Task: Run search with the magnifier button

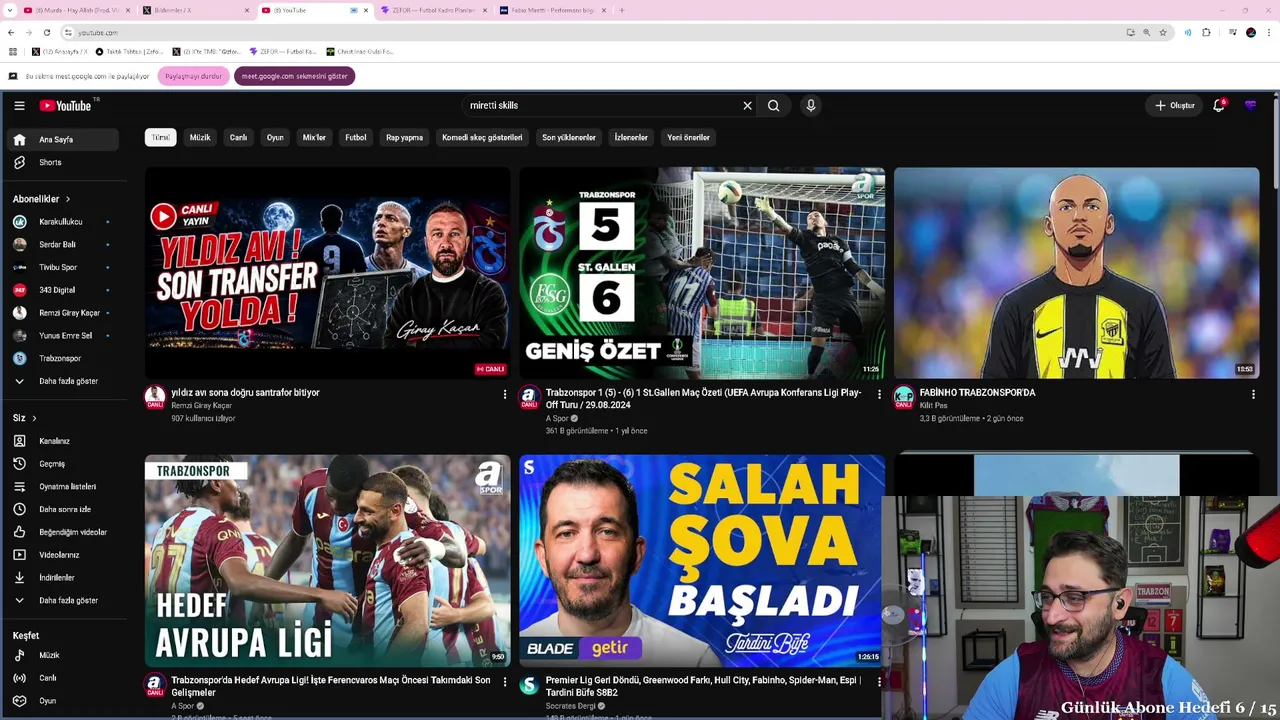Action: coord(774,105)
